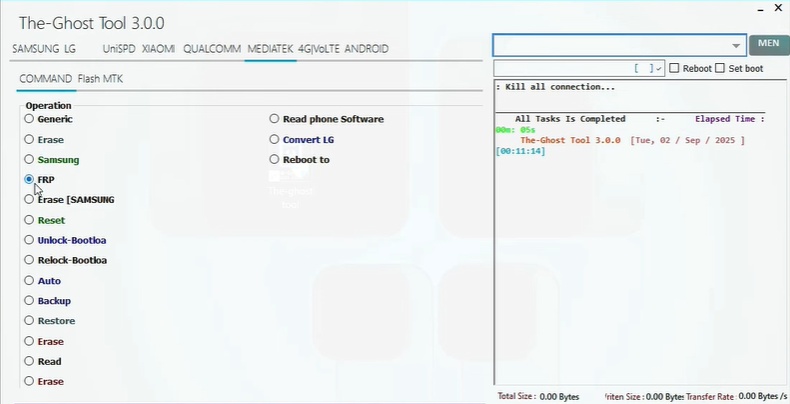The width and height of the screenshot is (790, 404).
Task: Expand the large top combo box arrow
Action: [x=736, y=46]
